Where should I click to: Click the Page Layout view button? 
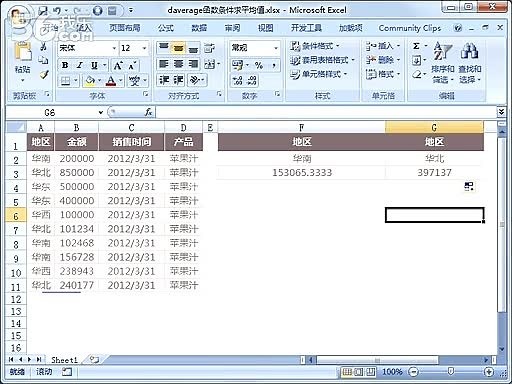[x=358, y=371]
